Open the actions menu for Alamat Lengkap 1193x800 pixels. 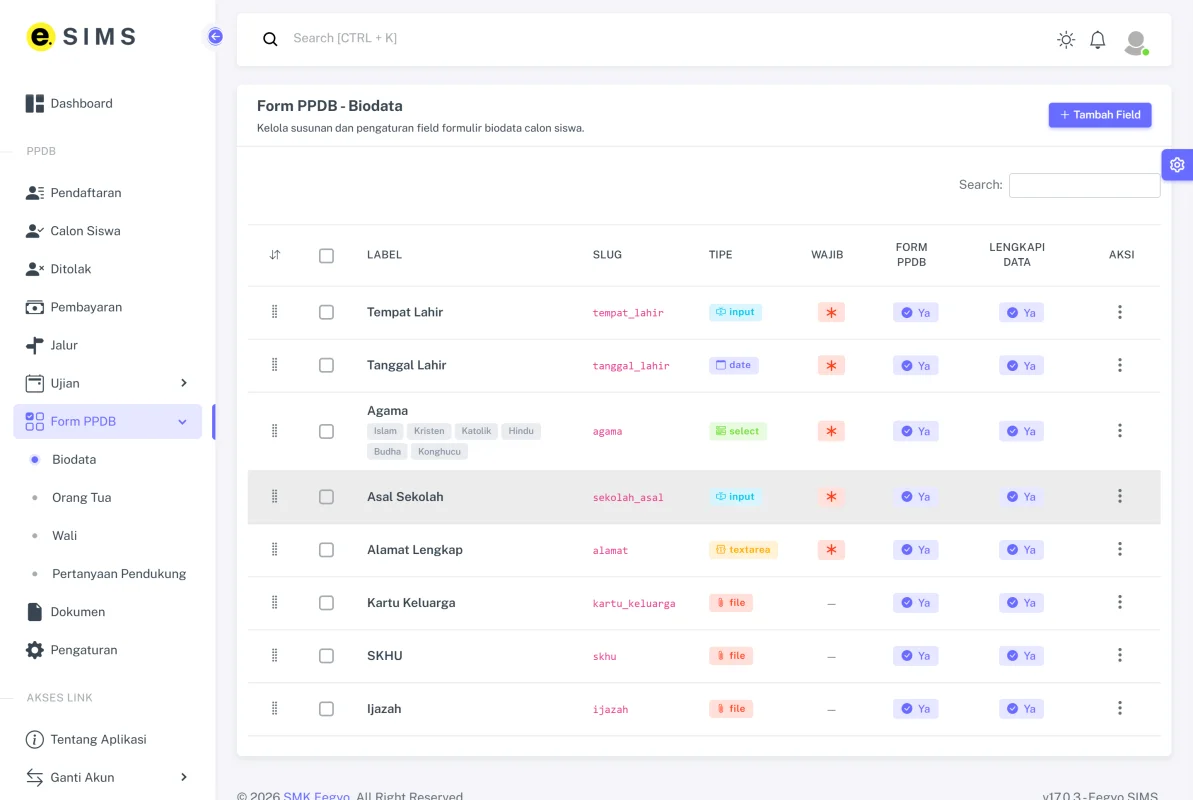(x=1119, y=550)
